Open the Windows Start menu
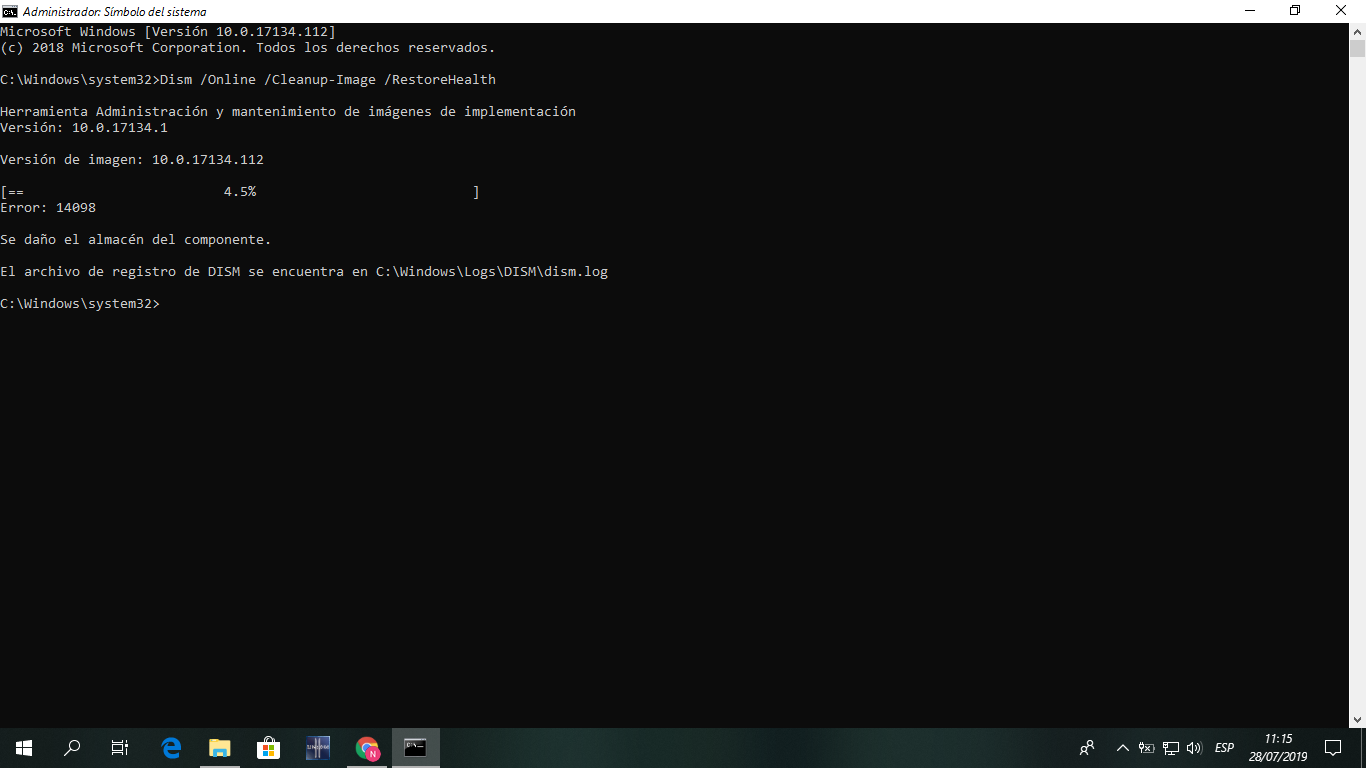Image resolution: width=1366 pixels, height=768 pixels. point(24,748)
